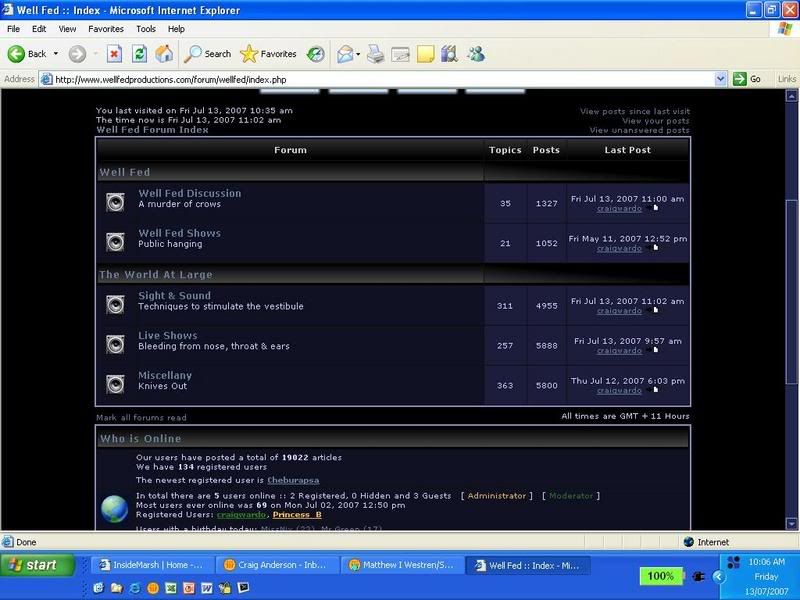
Task: Open the Live Shows forum
Action: point(167,335)
